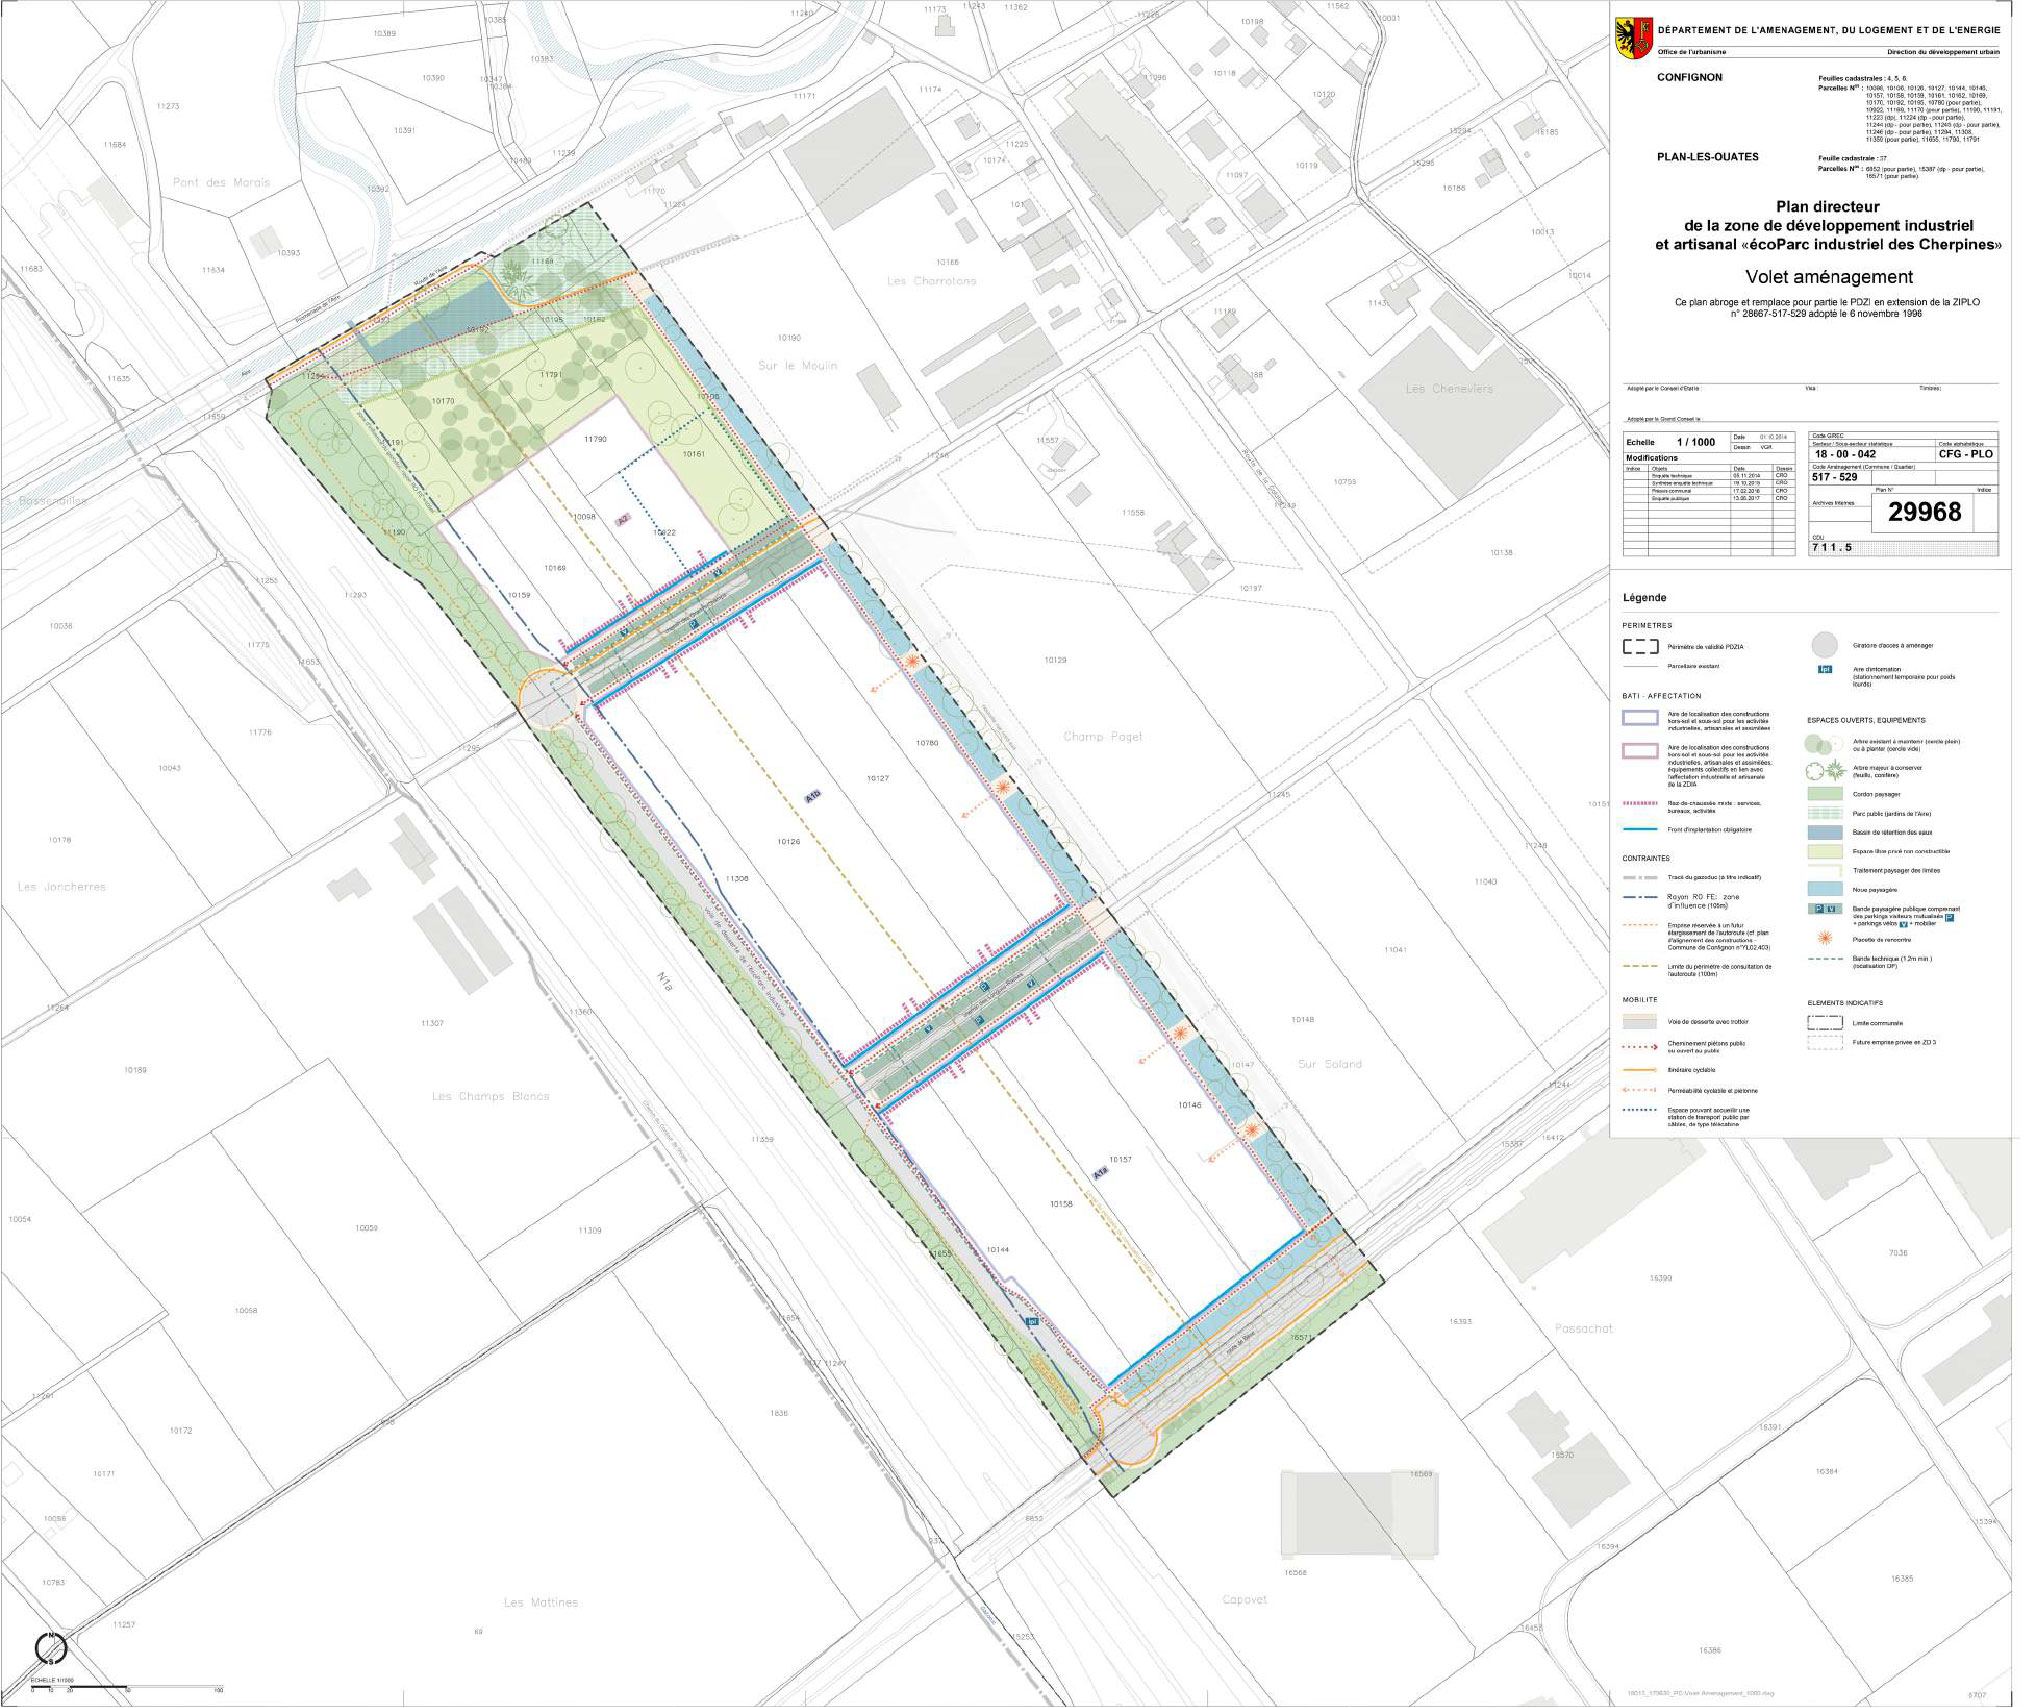2021x1708 pixels.
Task: Click the red dotted 'Cheminement piétons' arrow symbol
Action: pyautogui.click(x=1640, y=1045)
